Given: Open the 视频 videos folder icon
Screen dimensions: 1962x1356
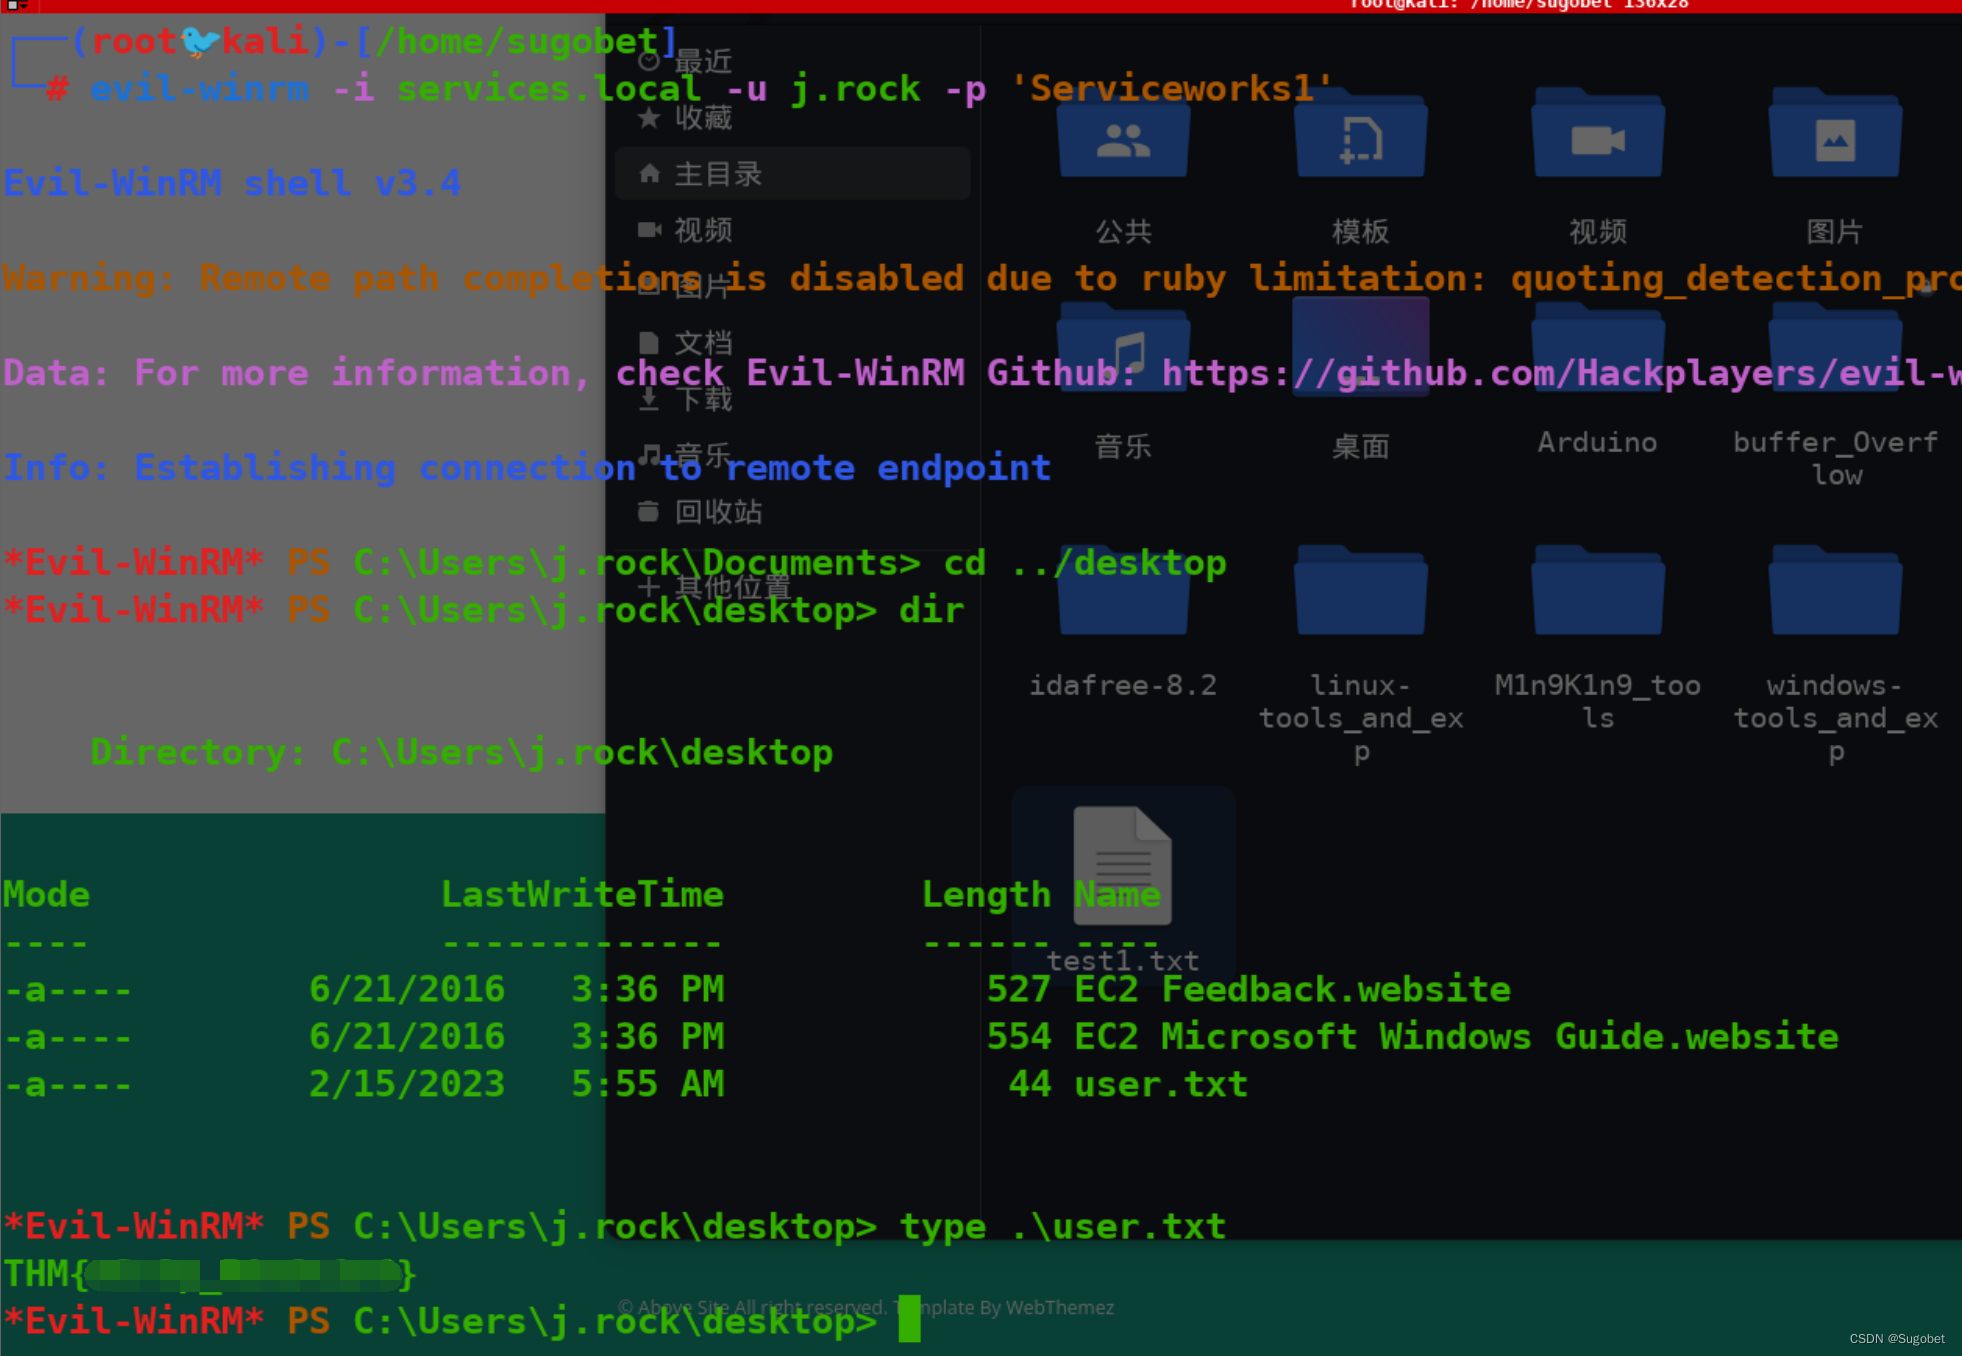Looking at the screenshot, I should click(1598, 135).
